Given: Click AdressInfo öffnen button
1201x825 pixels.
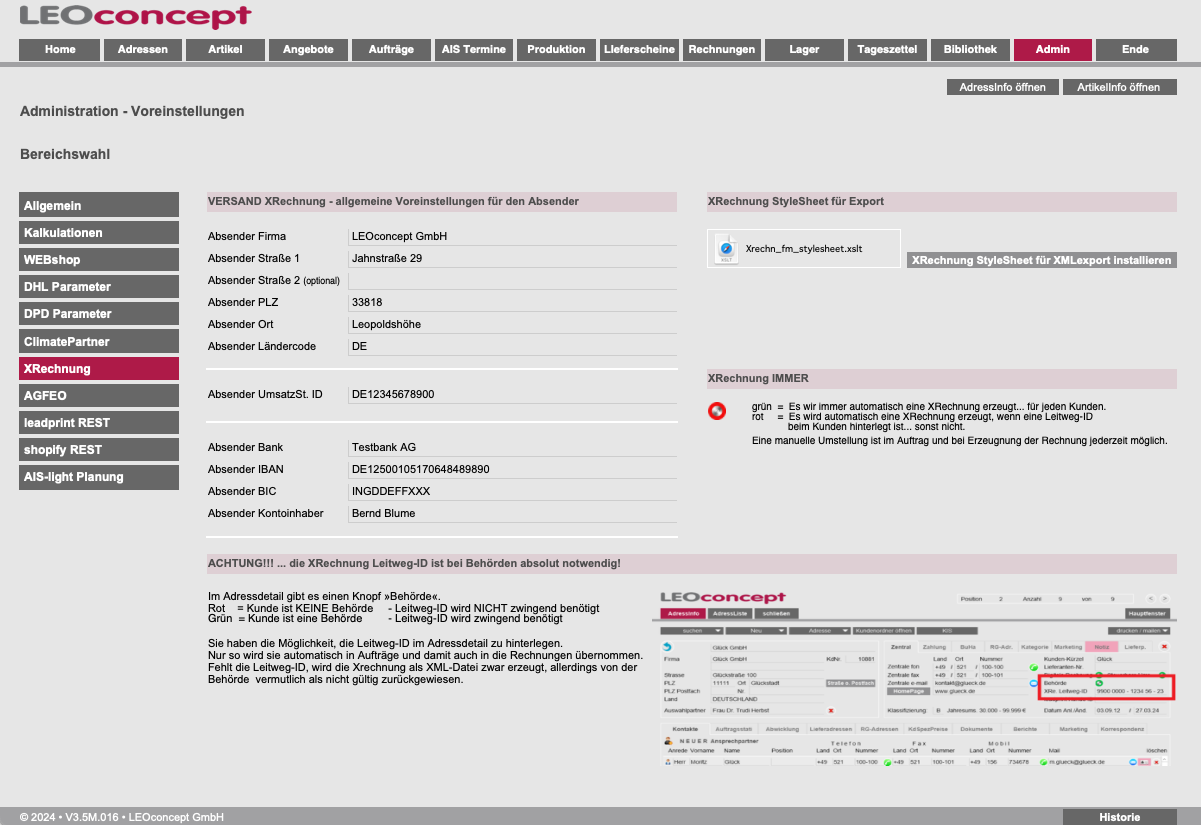Looking at the screenshot, I should (x=1003, y=87).
